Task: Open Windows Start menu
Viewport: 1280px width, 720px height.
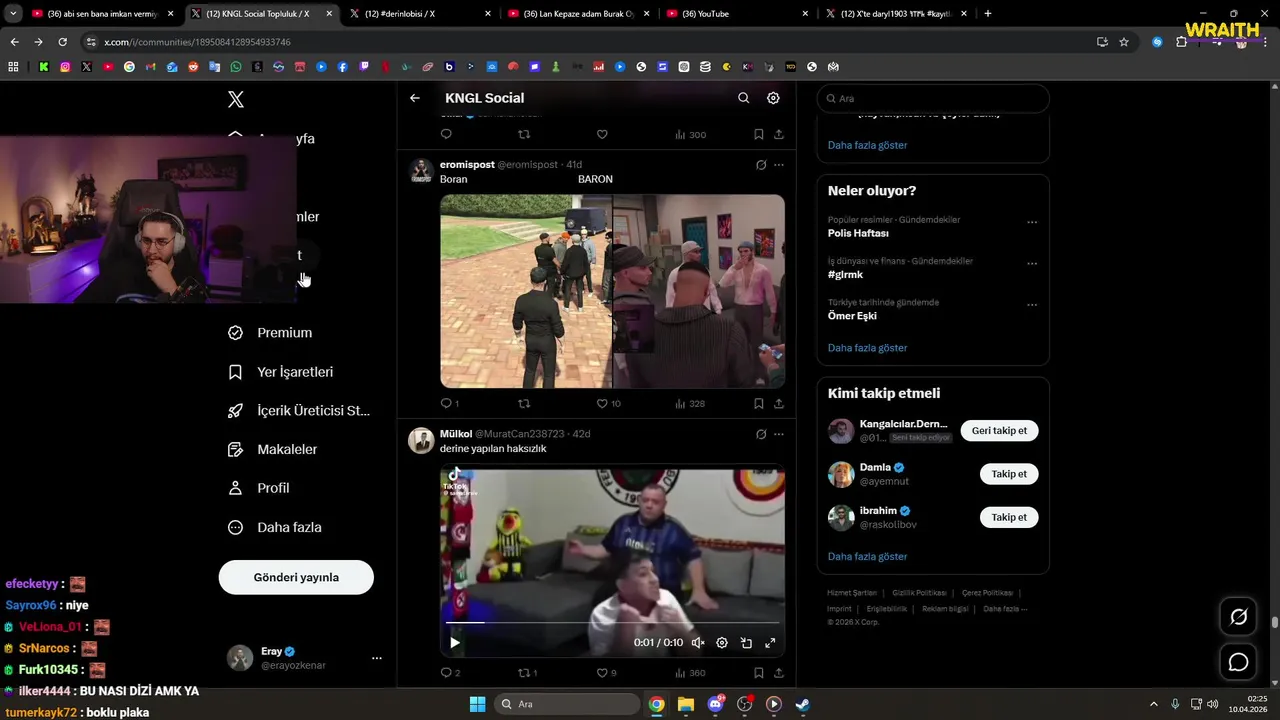Action: tap(477, 704)
